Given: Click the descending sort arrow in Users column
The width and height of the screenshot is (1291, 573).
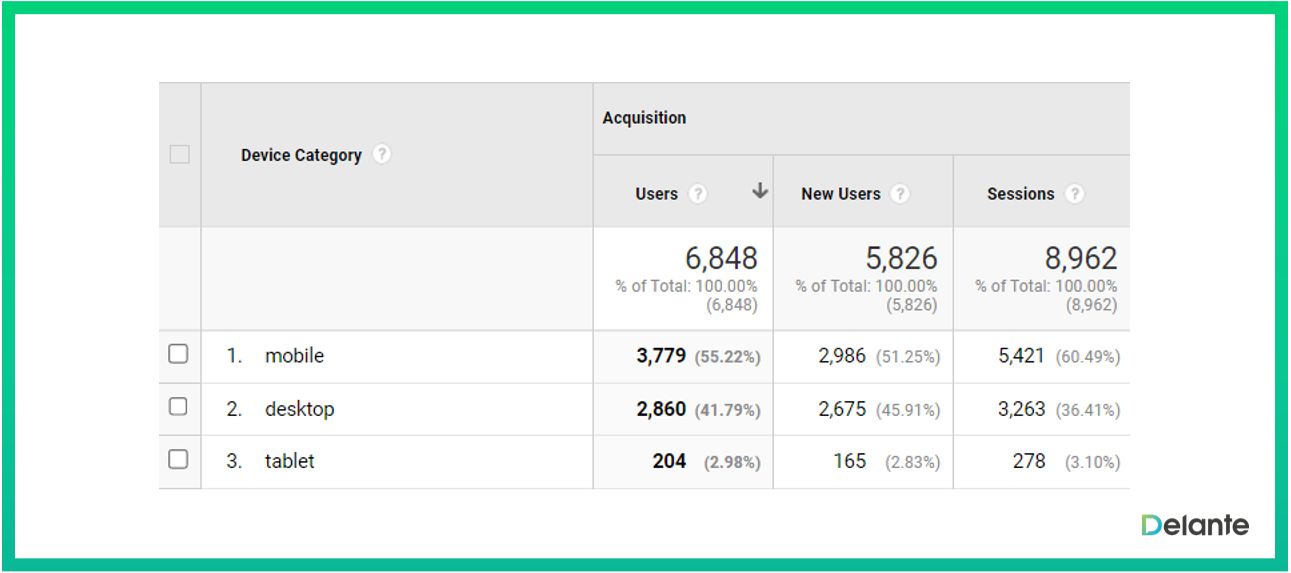Looking at the screenshot, I should coord(760,191).
